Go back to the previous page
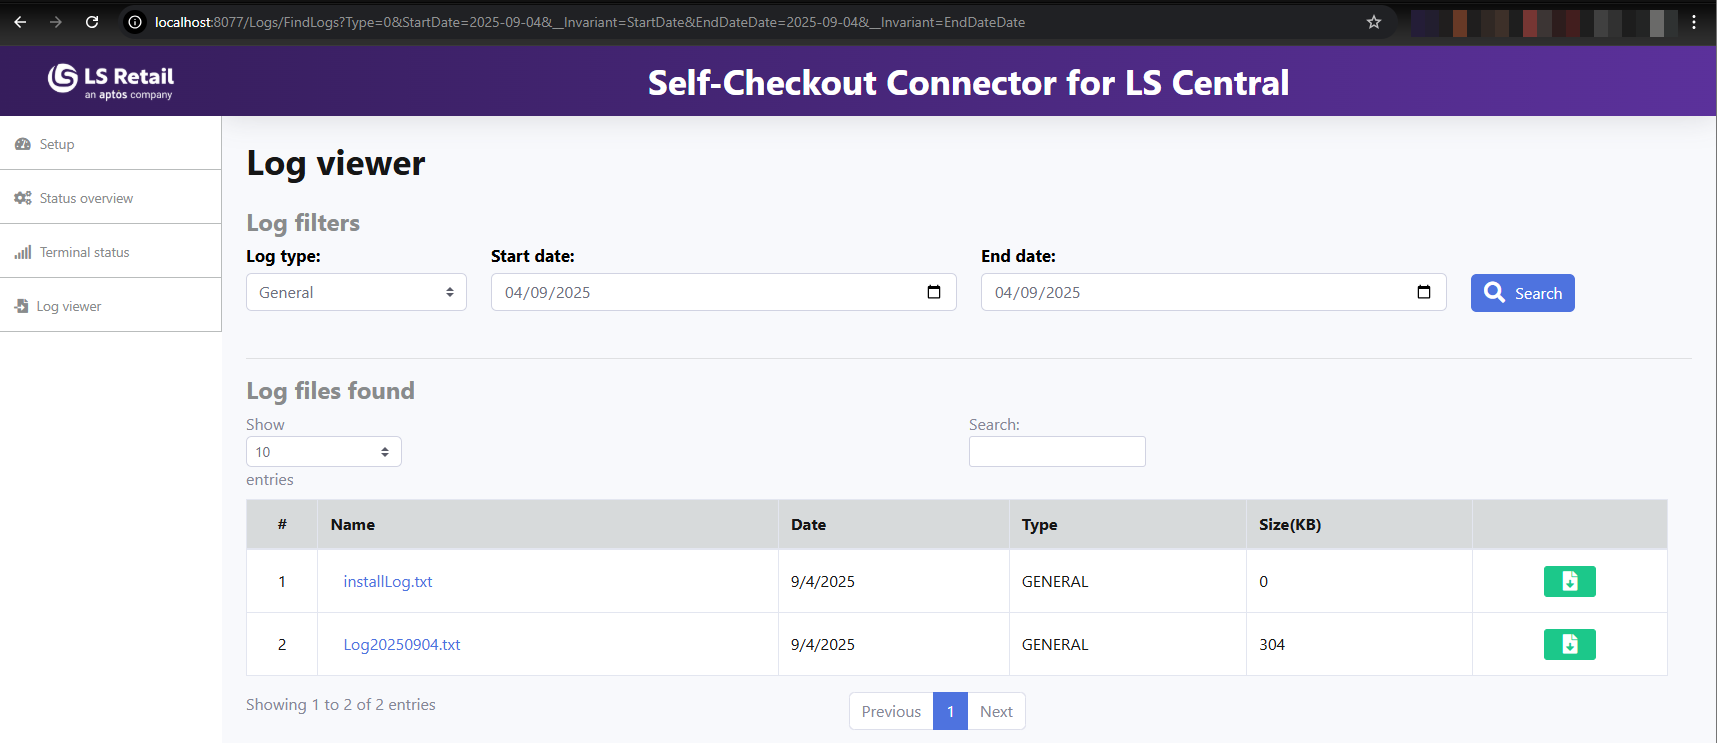The width and height of the screenshot is (1717, 743). pos(20,22)
